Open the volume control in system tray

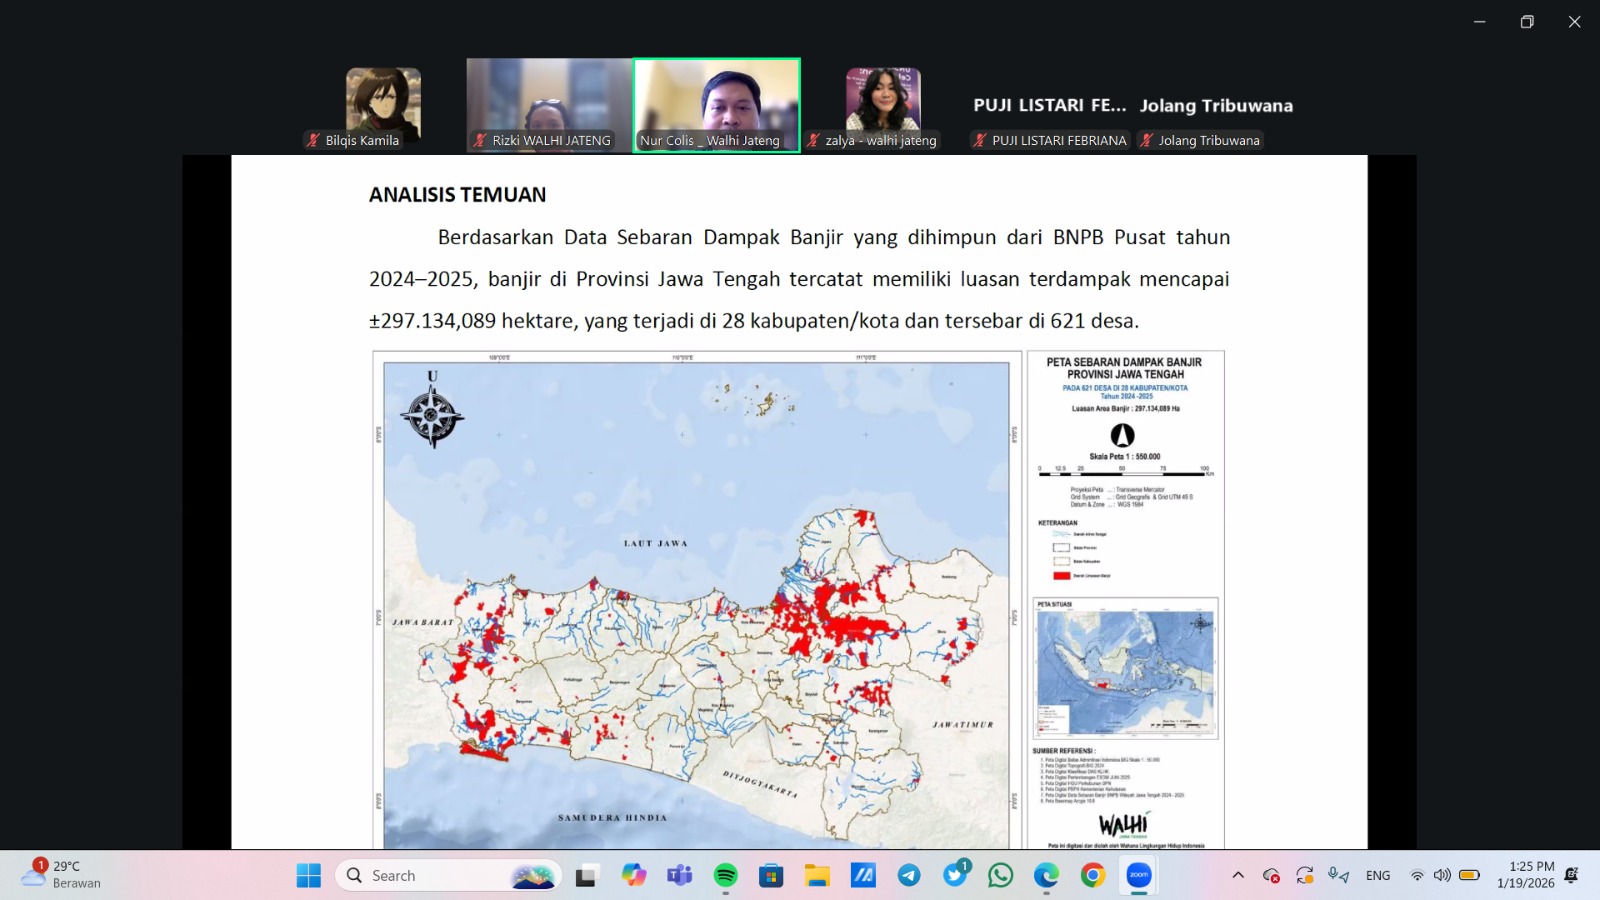coord(1441,875)
